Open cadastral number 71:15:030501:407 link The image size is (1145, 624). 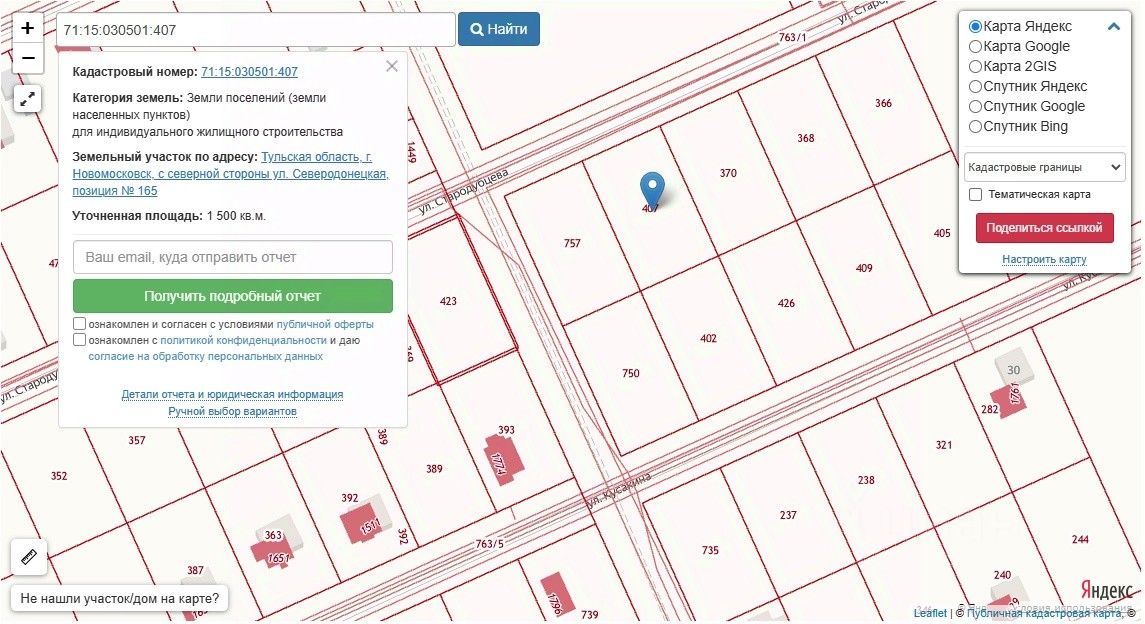point(249,72)
